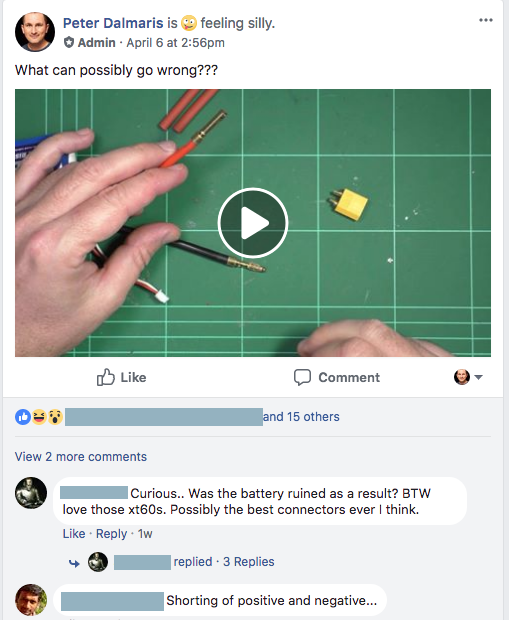Screen dimensions: 509x620
Task: Expand the 3 Replies thread
Action: (248, 561)
